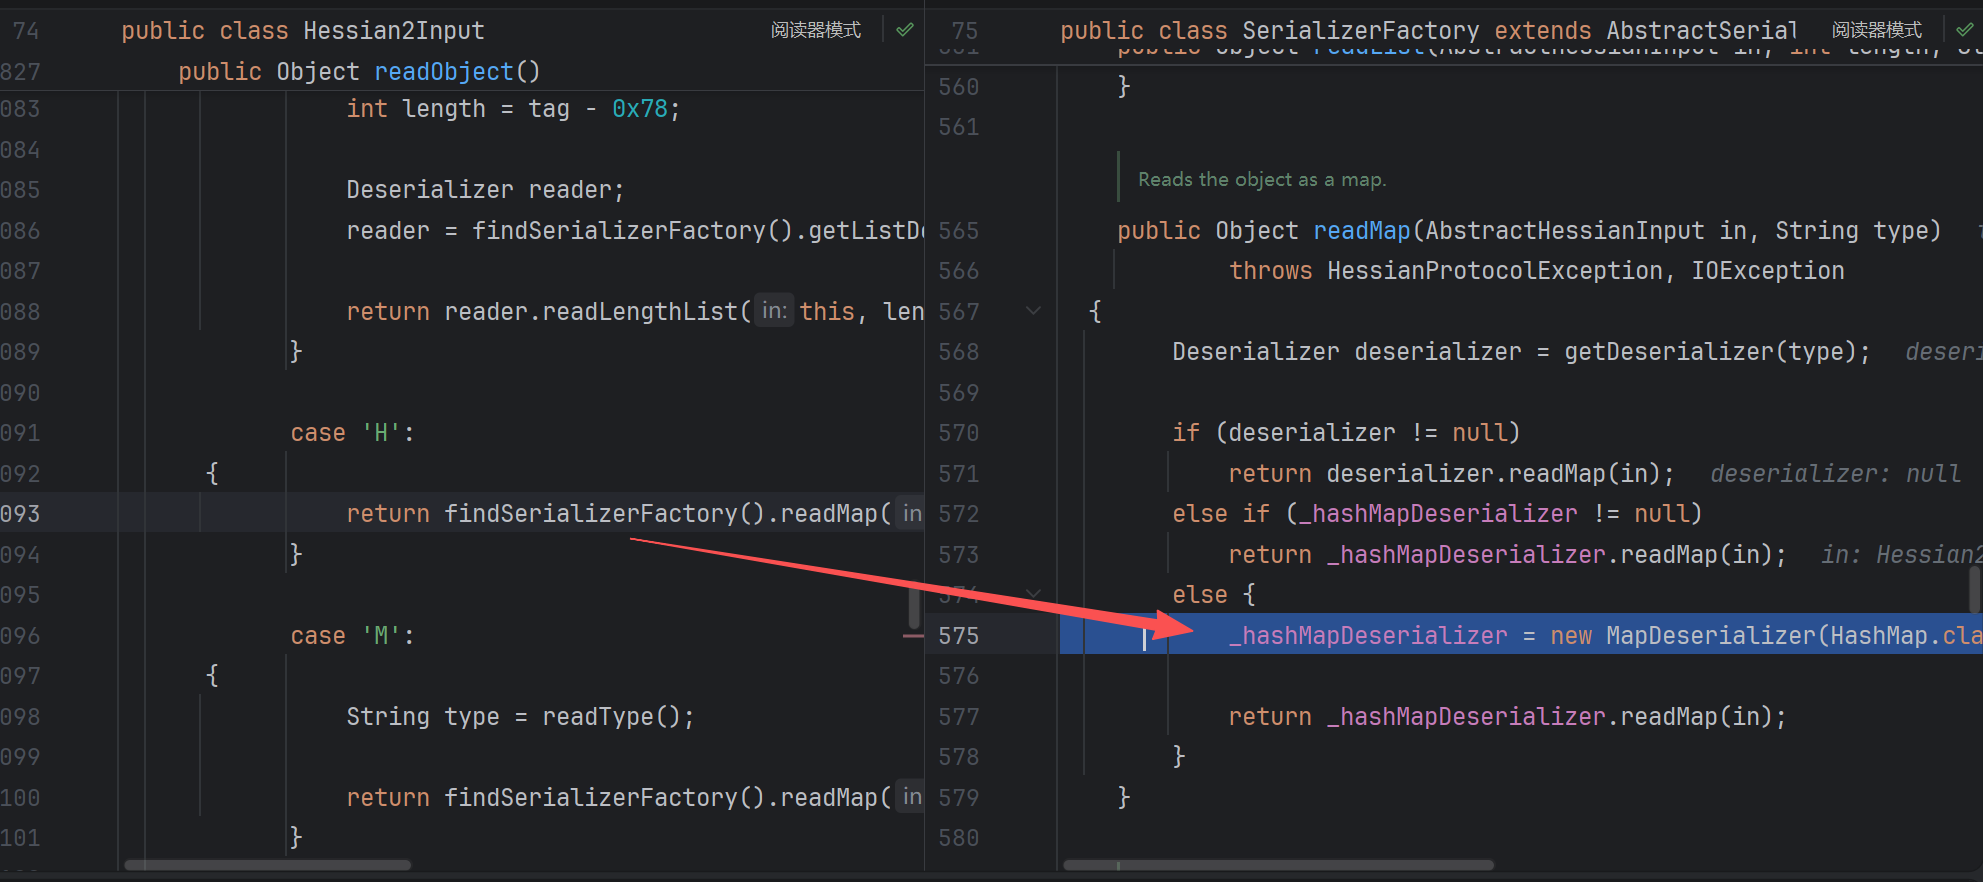The width and height of the screenshot is (1983, 882).
Task: Click line number 565 in the gutter
Action: (958, 231)
